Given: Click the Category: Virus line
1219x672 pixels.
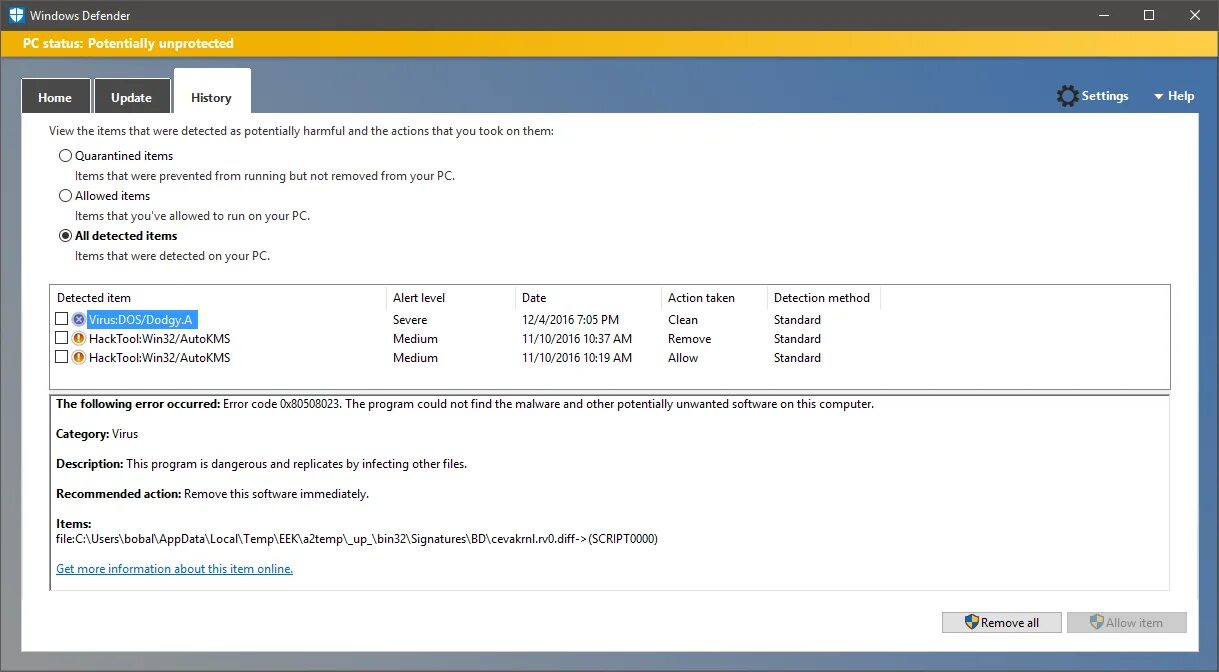Looking at the screenshot, I should (x=97, y=434).
